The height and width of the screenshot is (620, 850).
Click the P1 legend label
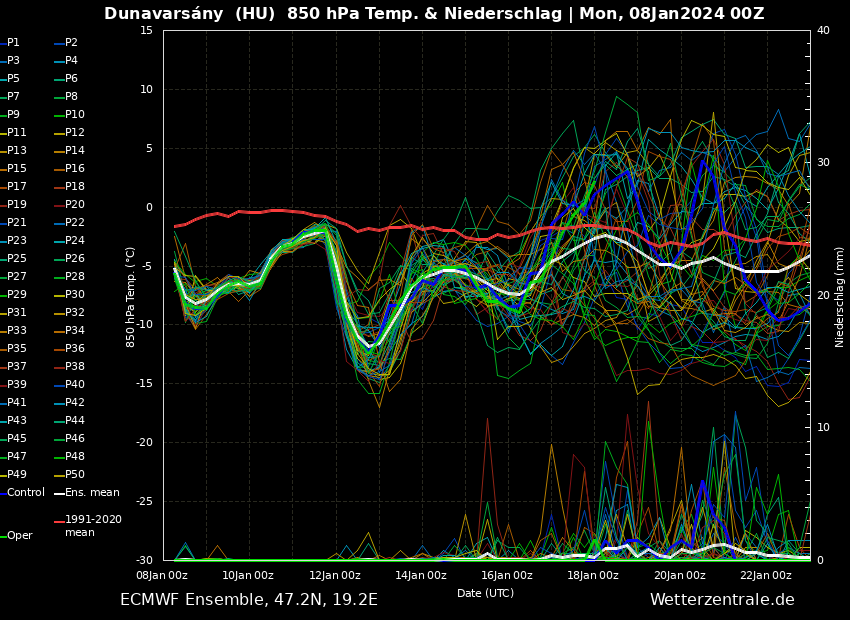click(x=13, y=43)
